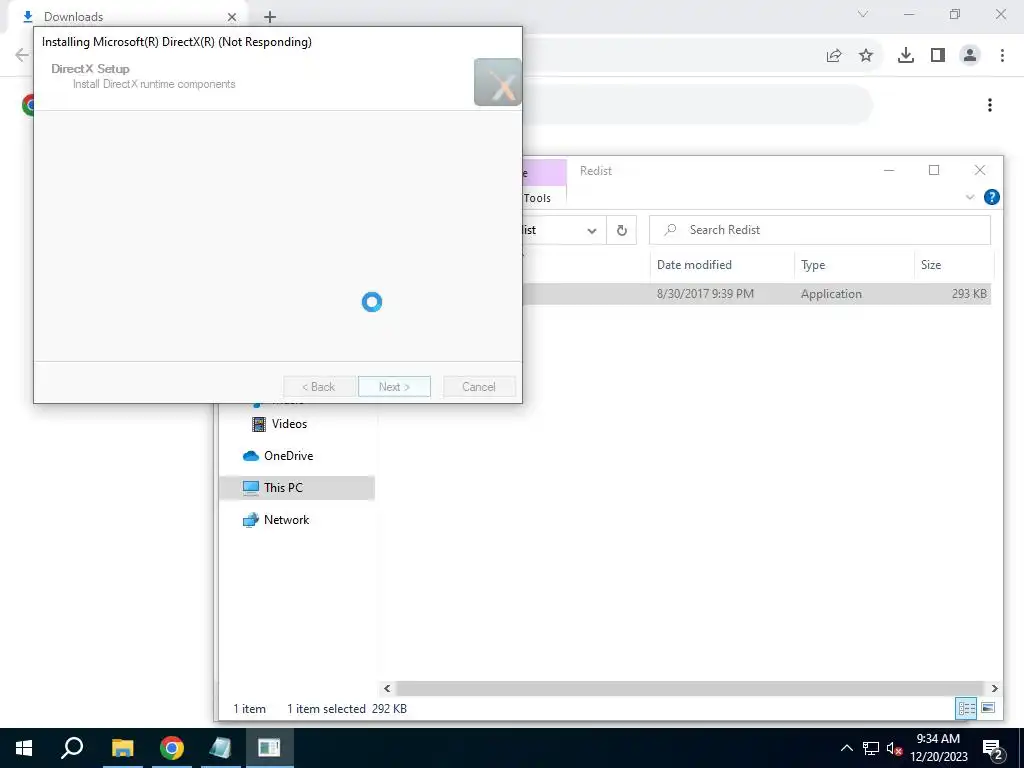Close the Downloads tab in Chrome
This screenshot has width=1024, height=768.
click(x=232, y=16)
